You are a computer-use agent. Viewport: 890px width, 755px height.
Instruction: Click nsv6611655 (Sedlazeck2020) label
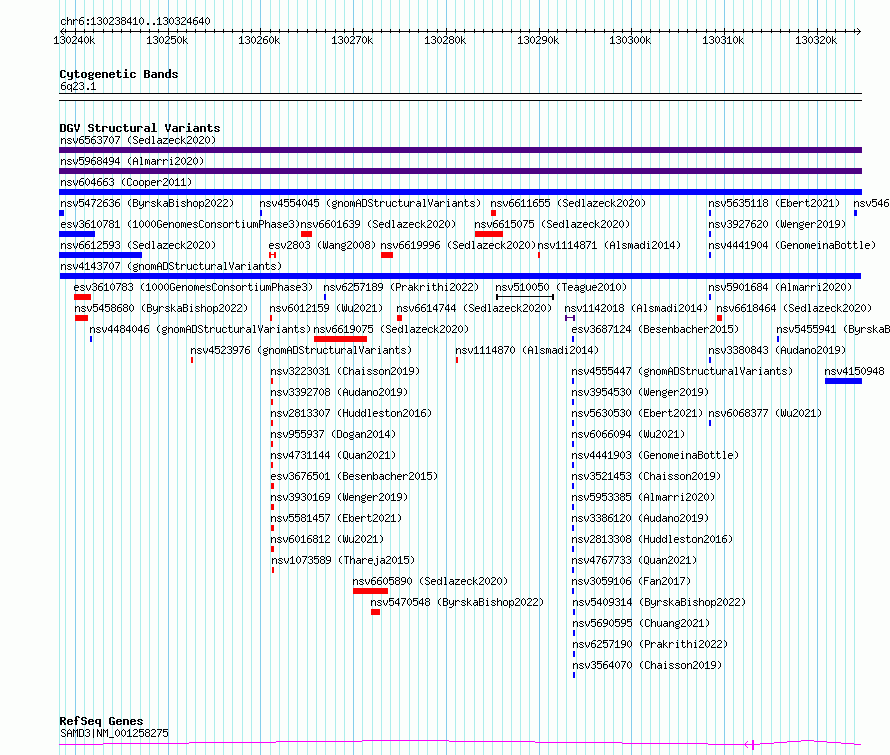568,203
